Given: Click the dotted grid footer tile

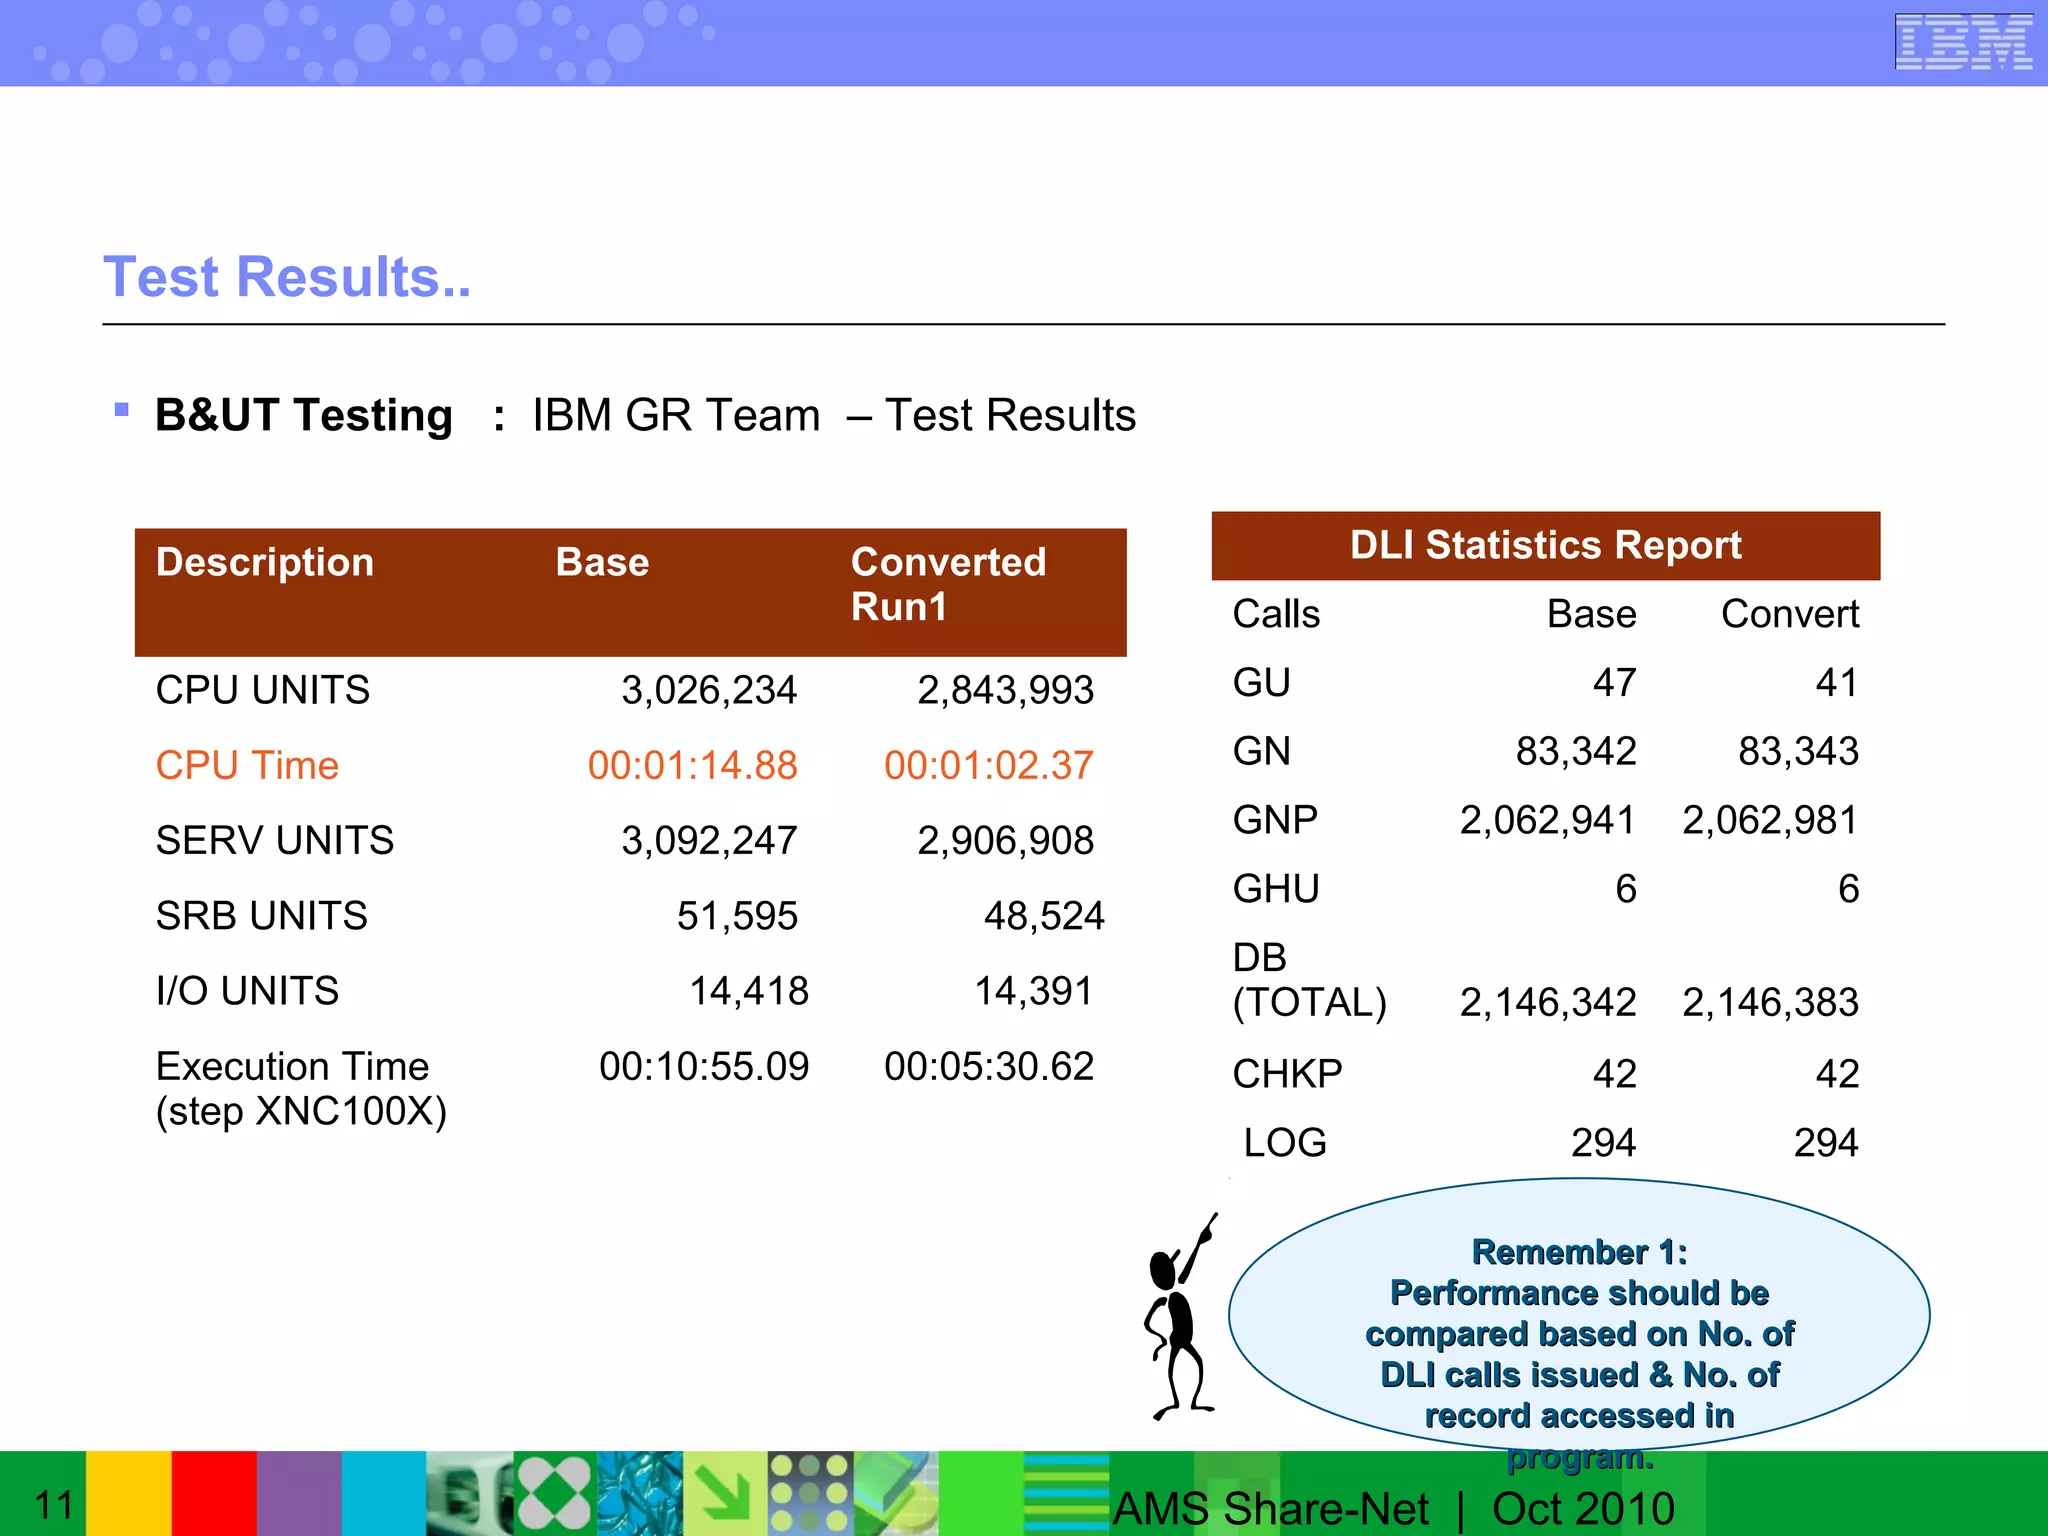Looking at the screenshot, I should 810,1493.
